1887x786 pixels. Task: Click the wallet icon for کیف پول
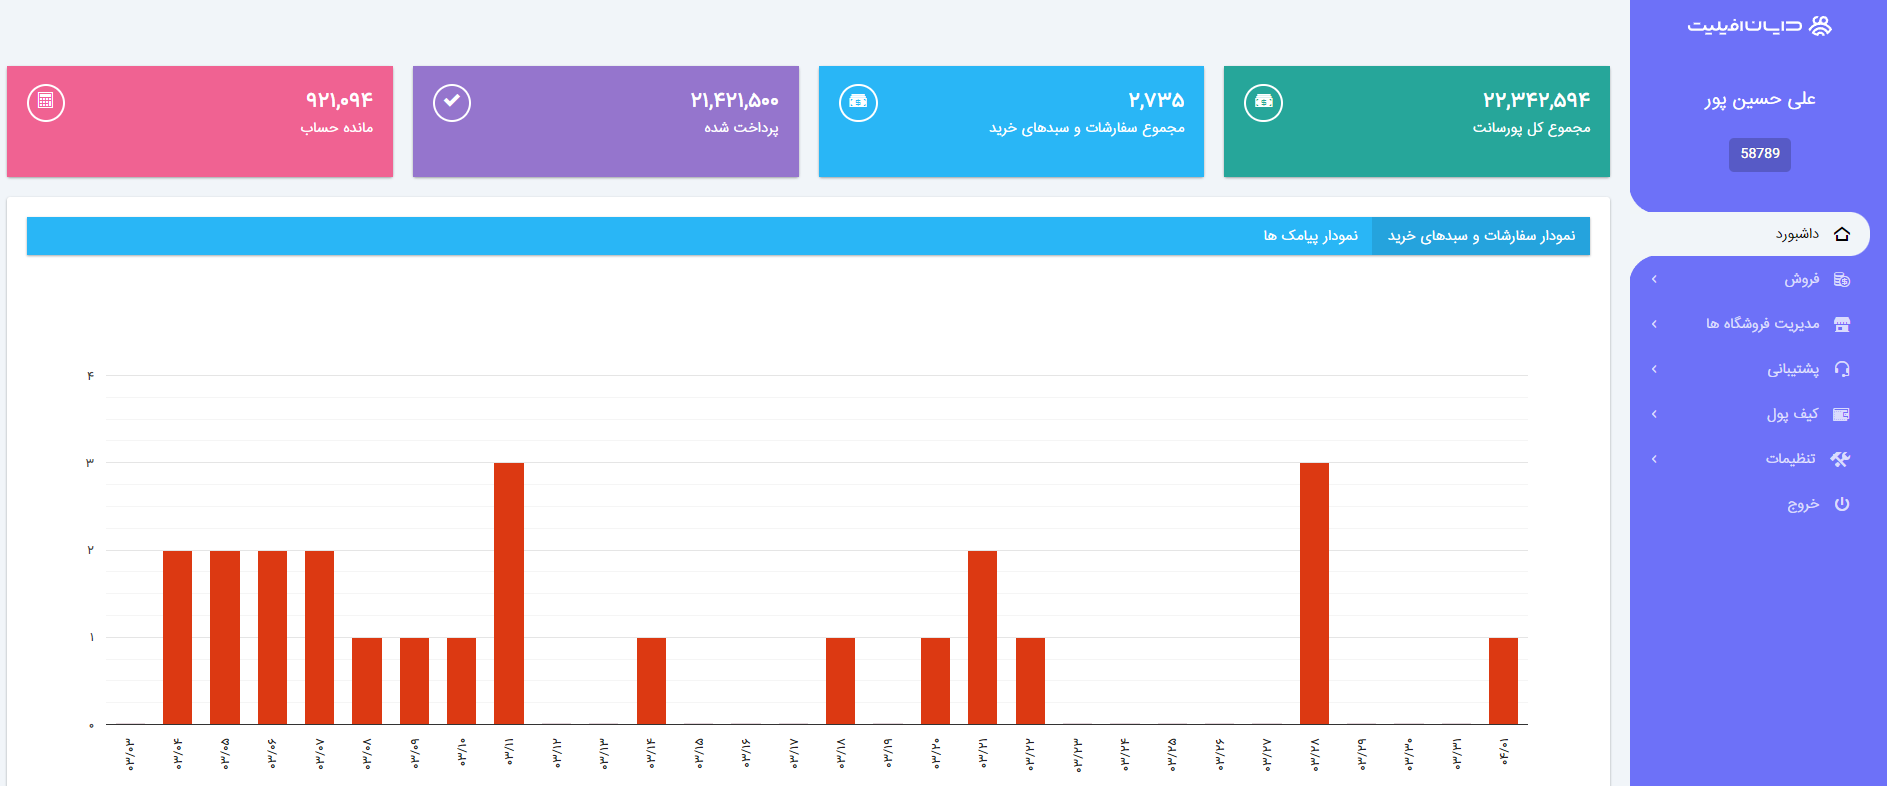(1842, 414)
